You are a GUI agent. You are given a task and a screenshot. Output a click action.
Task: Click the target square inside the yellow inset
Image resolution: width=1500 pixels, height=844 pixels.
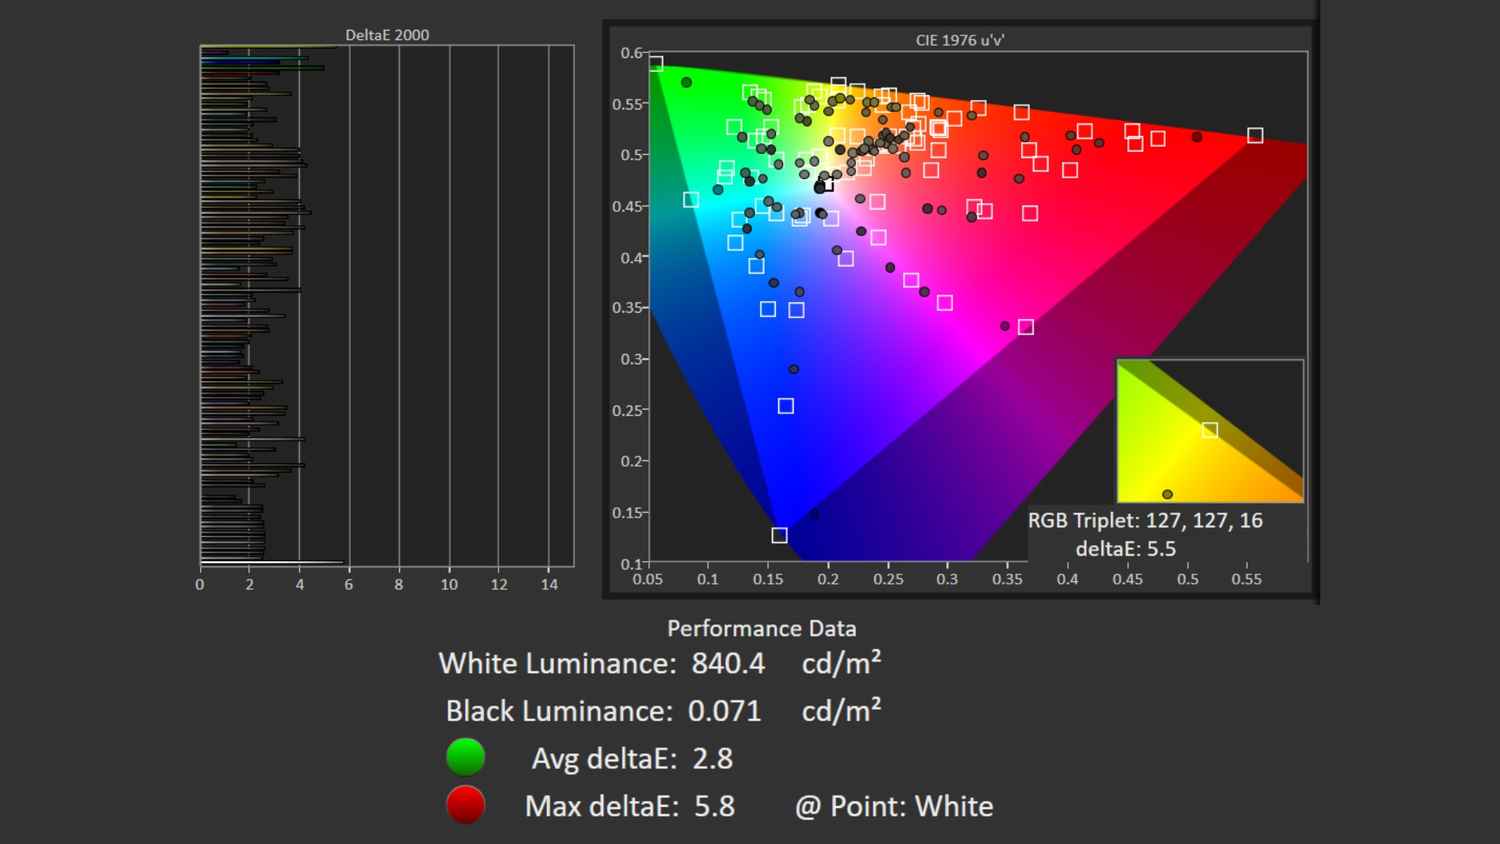(x=1210, y=430)
